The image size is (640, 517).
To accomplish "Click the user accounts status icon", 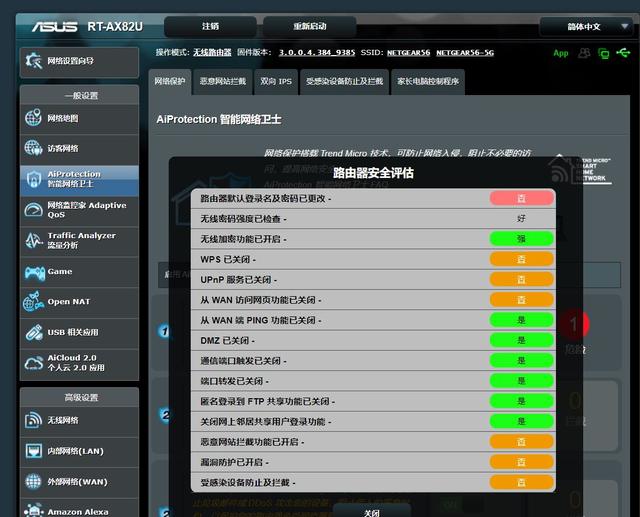I will tap(584, 53).
